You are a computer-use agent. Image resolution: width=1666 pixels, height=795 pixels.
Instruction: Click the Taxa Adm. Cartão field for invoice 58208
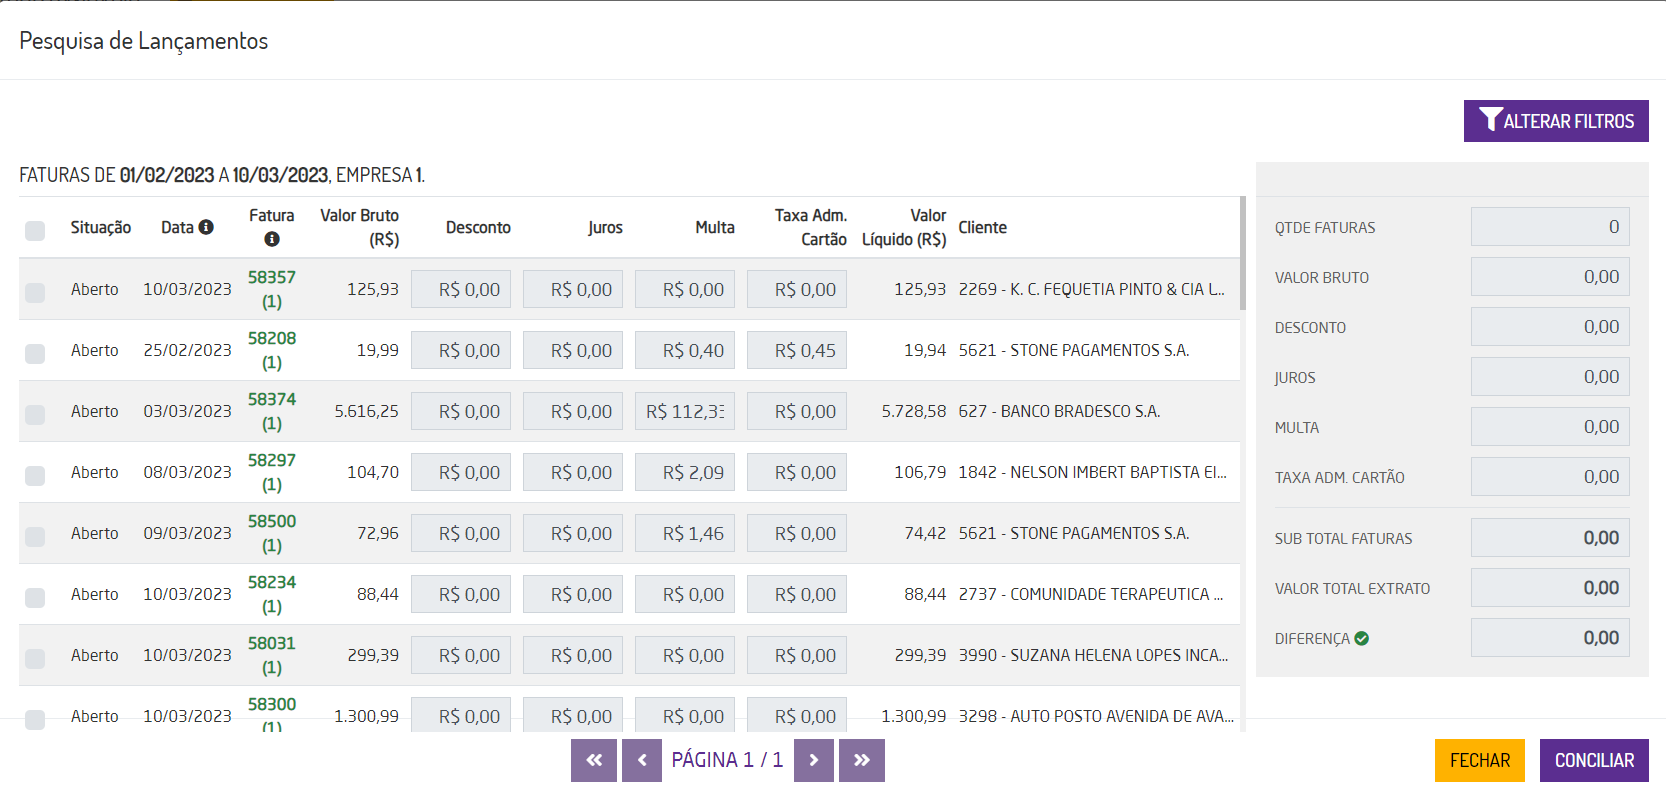click(x=797, y=350)
